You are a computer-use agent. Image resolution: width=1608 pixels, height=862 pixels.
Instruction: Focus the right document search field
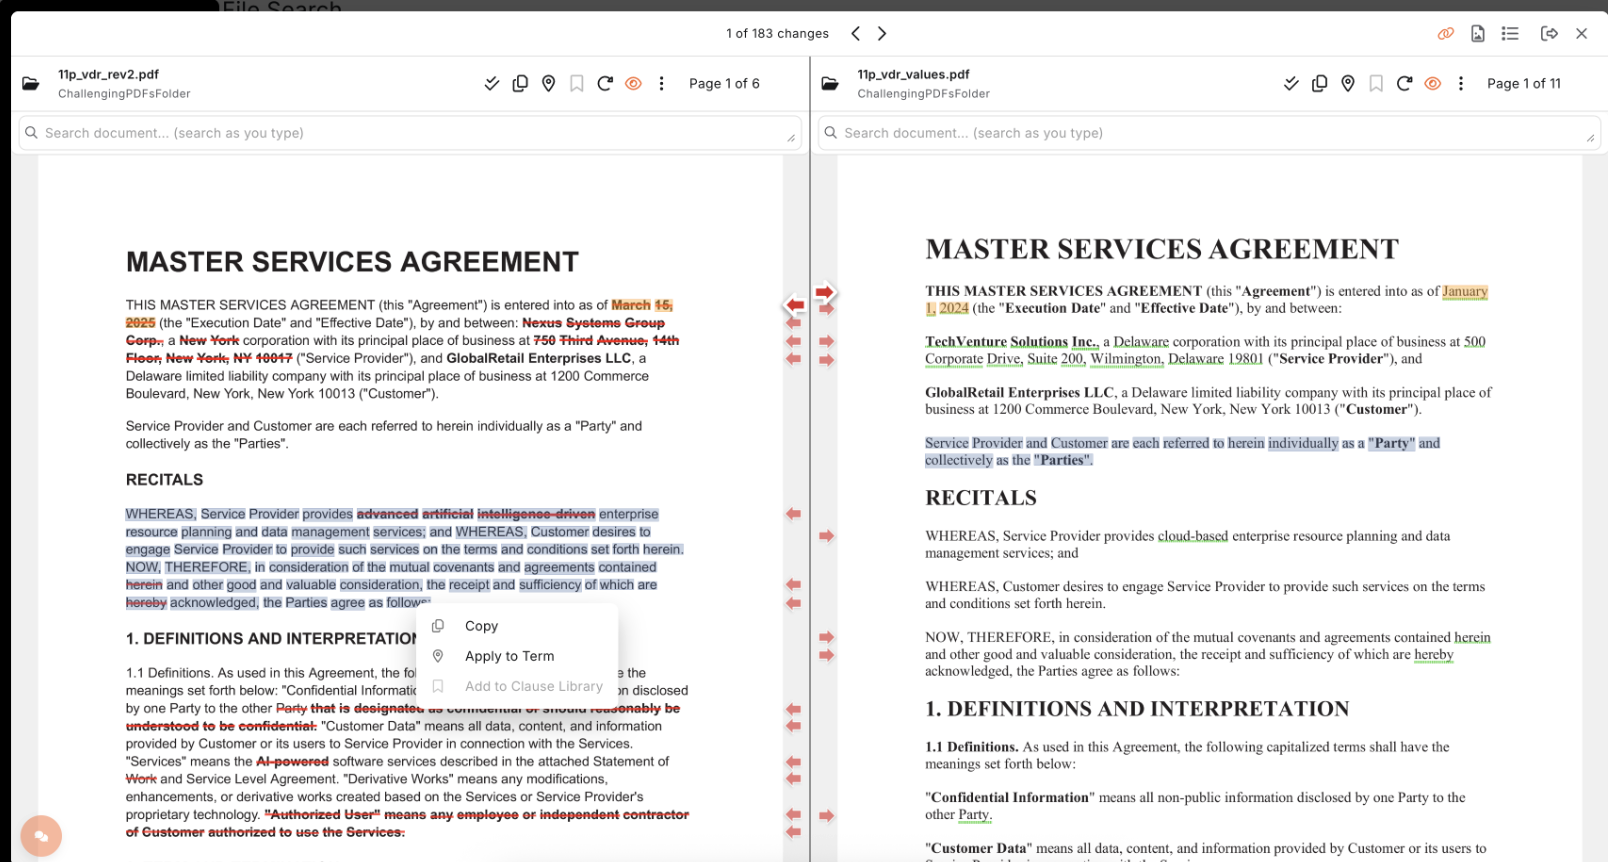[1200, 133]
